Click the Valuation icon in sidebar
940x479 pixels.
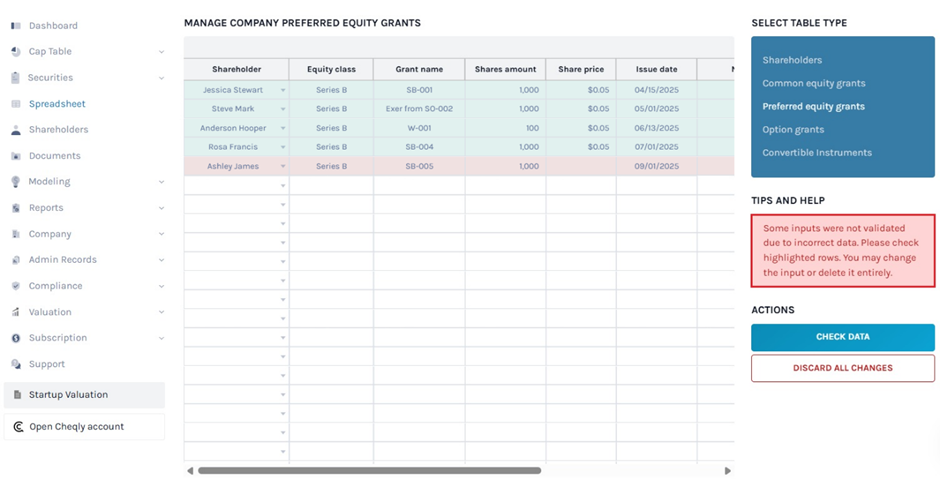pyautogui.click(x=16, y=312)
